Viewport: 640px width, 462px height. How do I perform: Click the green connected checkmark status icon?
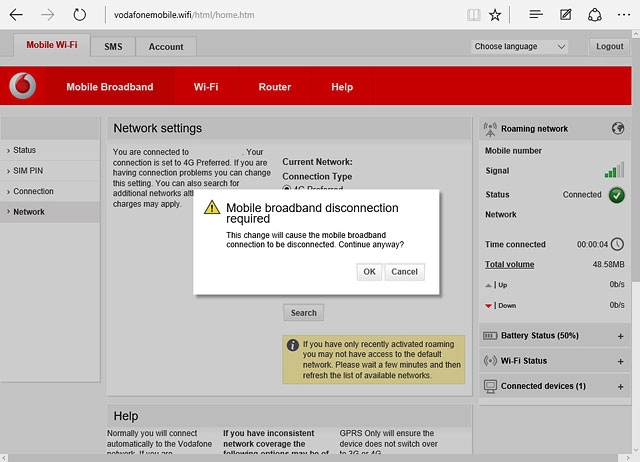(616, 195)
